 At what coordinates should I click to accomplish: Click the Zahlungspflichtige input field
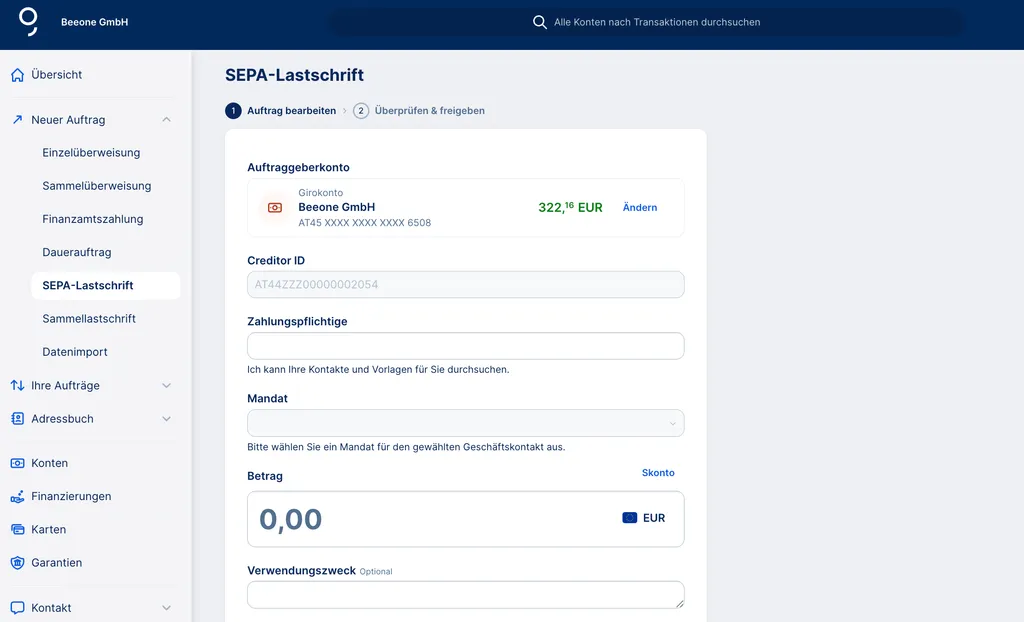pos(464,345)
